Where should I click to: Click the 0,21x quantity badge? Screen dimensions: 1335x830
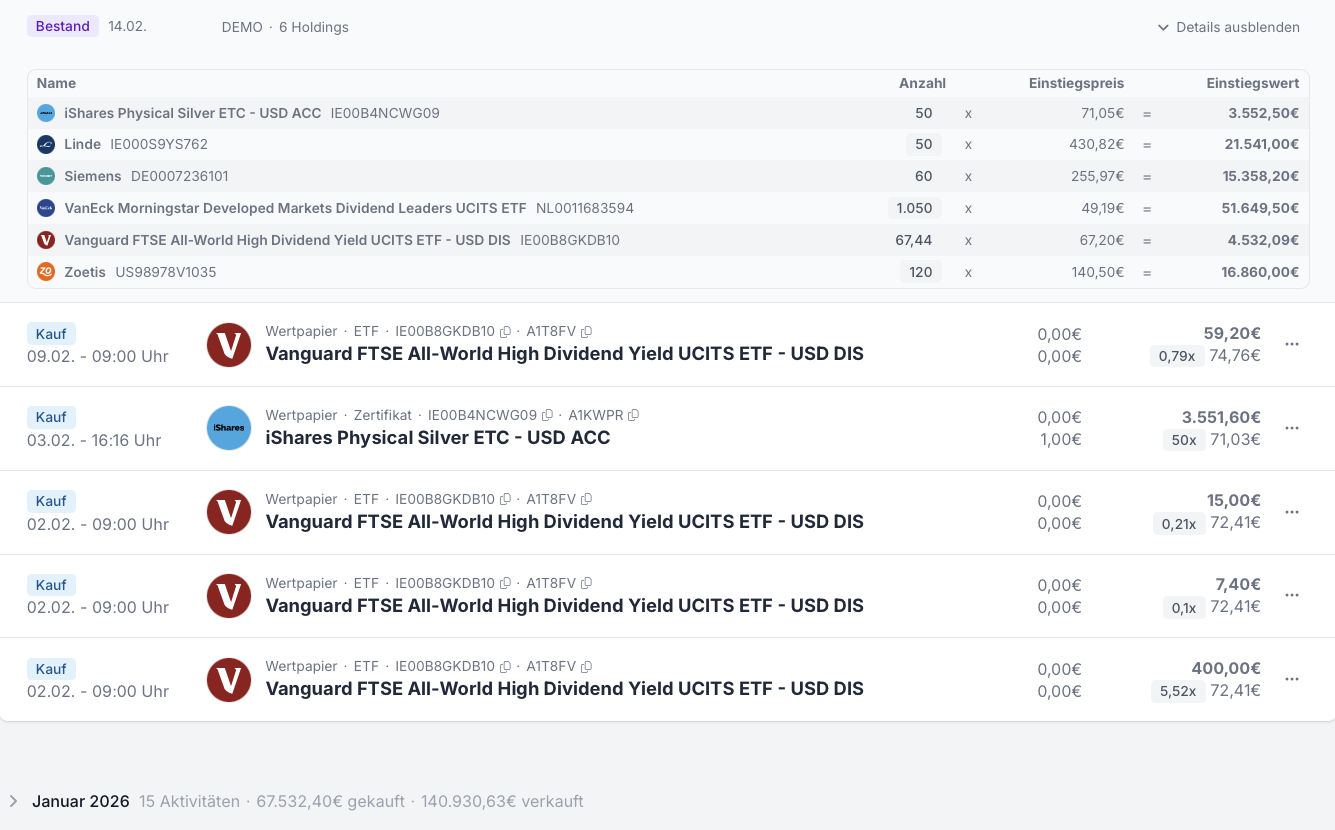(1178, 523)
